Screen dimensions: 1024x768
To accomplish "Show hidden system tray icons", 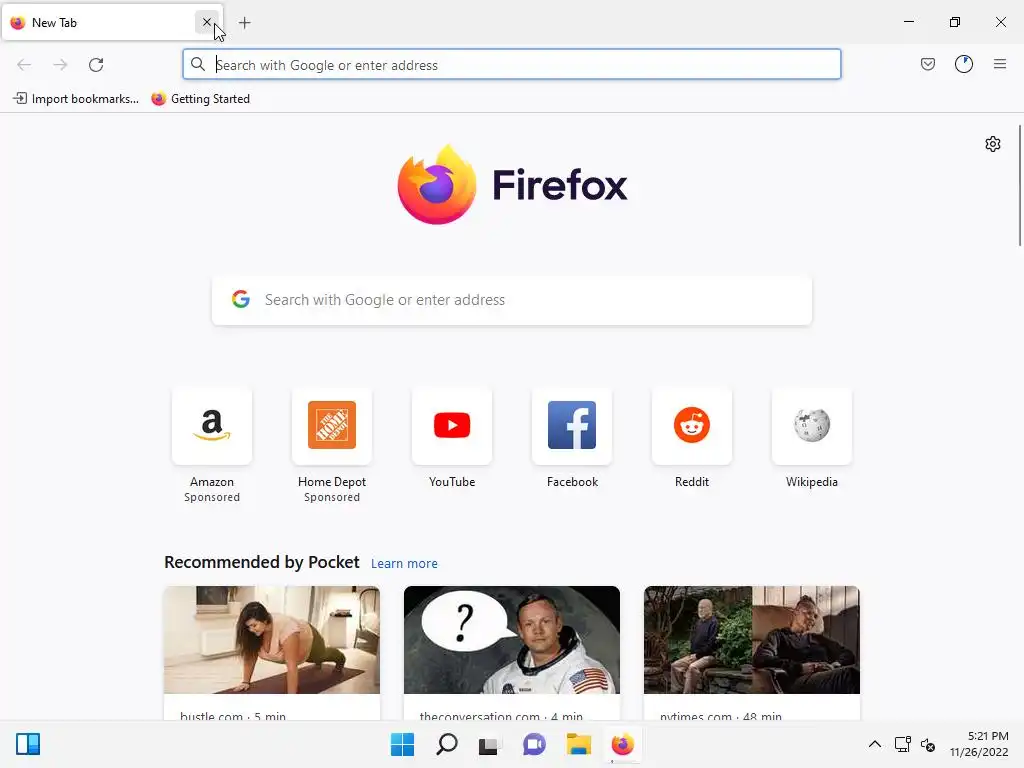I will pos(875,744).
